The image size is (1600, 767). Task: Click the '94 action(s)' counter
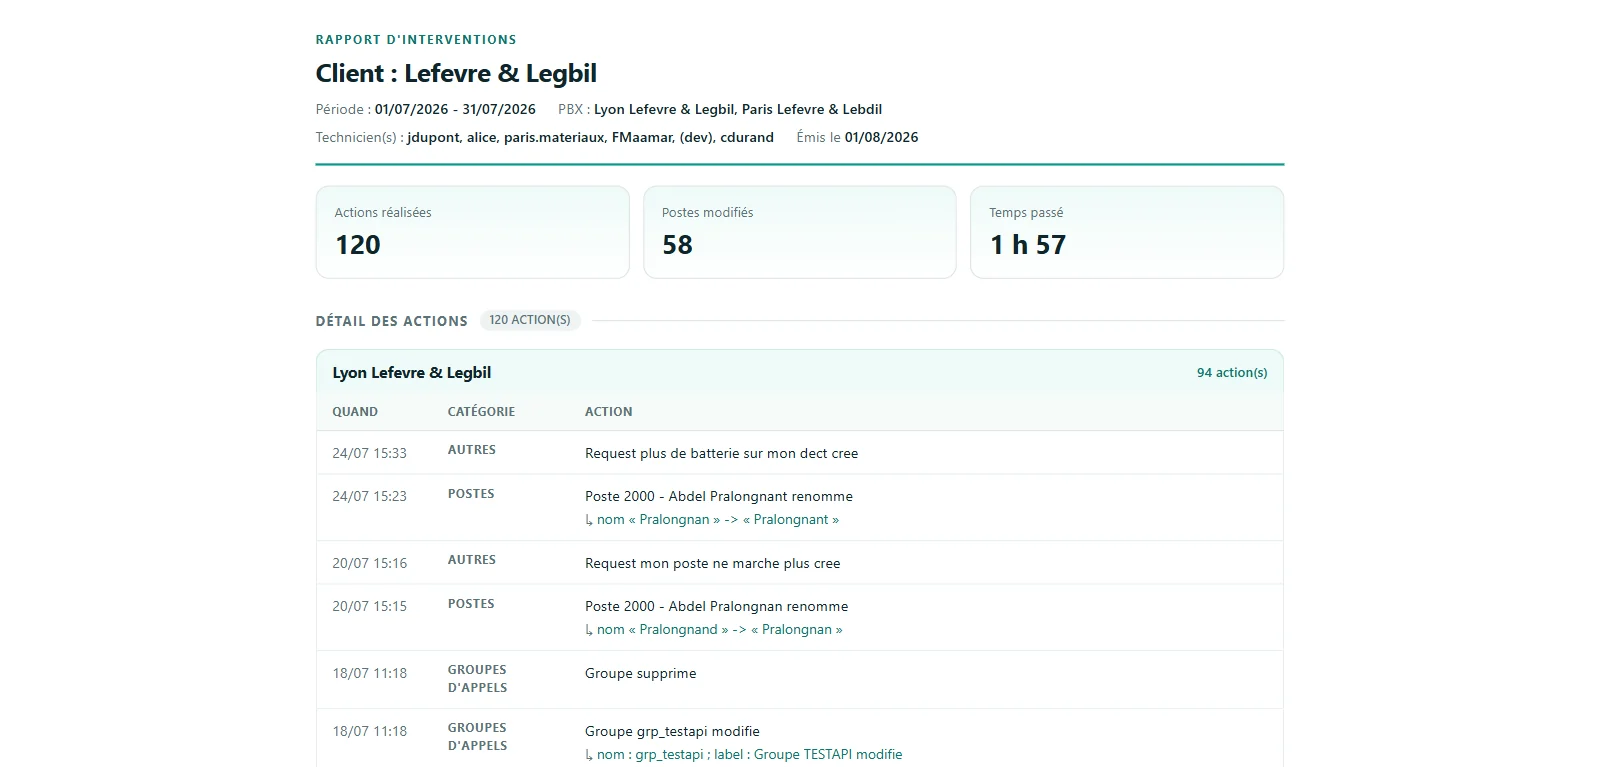click(x=1232, y=373)
